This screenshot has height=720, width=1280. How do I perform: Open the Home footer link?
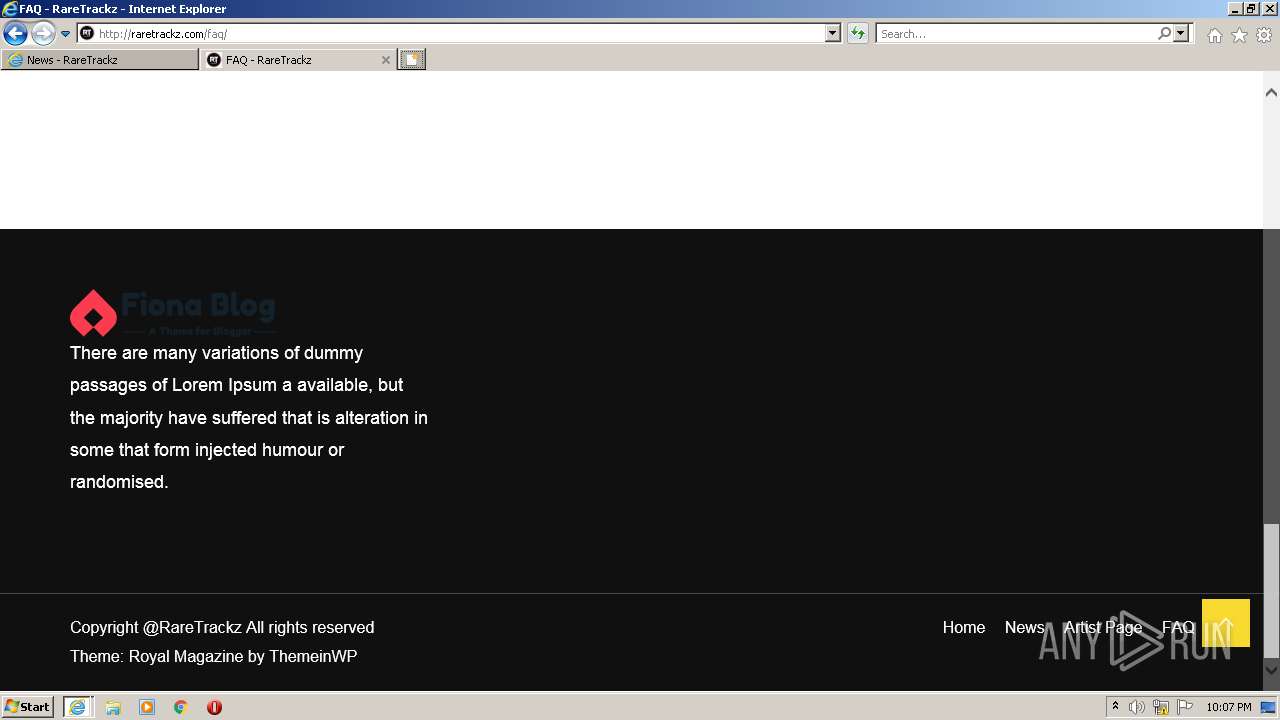[x=964, y=627]
